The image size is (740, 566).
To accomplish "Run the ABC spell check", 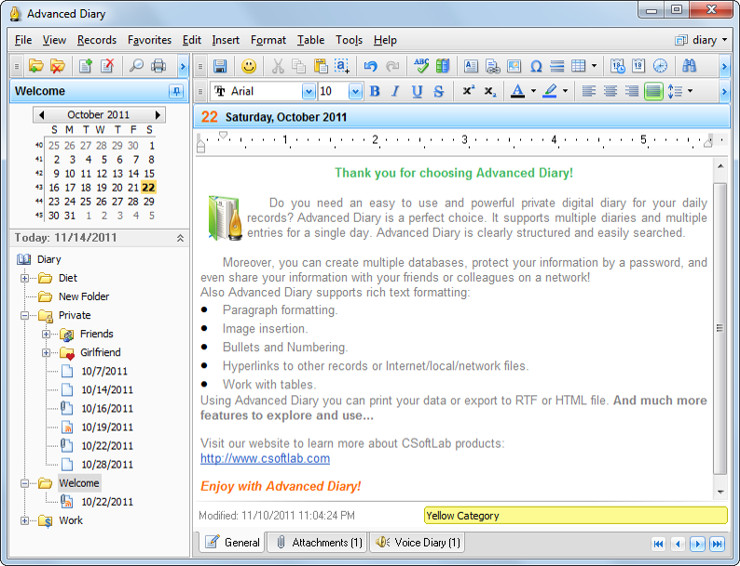I will tap(421, 66).
